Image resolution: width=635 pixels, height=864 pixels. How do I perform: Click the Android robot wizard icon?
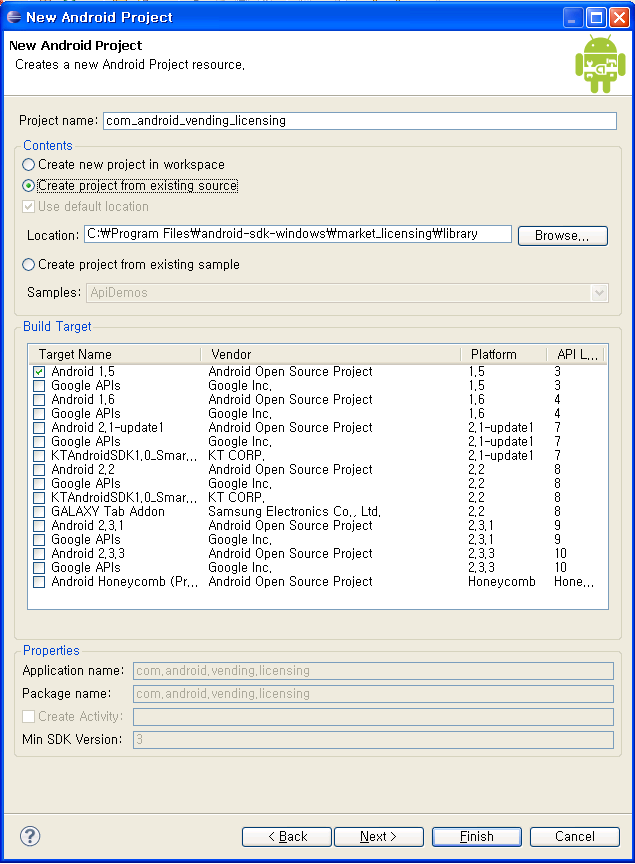click(600, 64)
